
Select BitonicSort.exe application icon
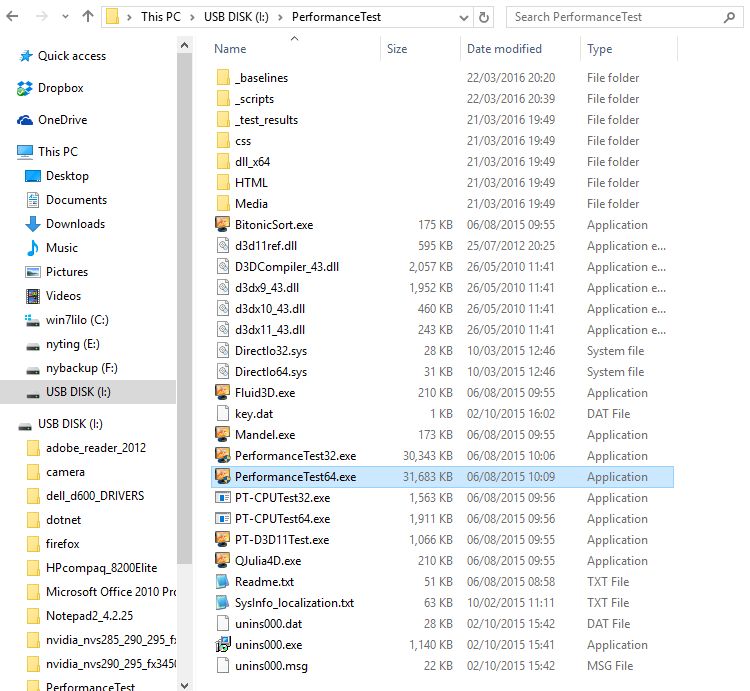click(x=223, y=224)
